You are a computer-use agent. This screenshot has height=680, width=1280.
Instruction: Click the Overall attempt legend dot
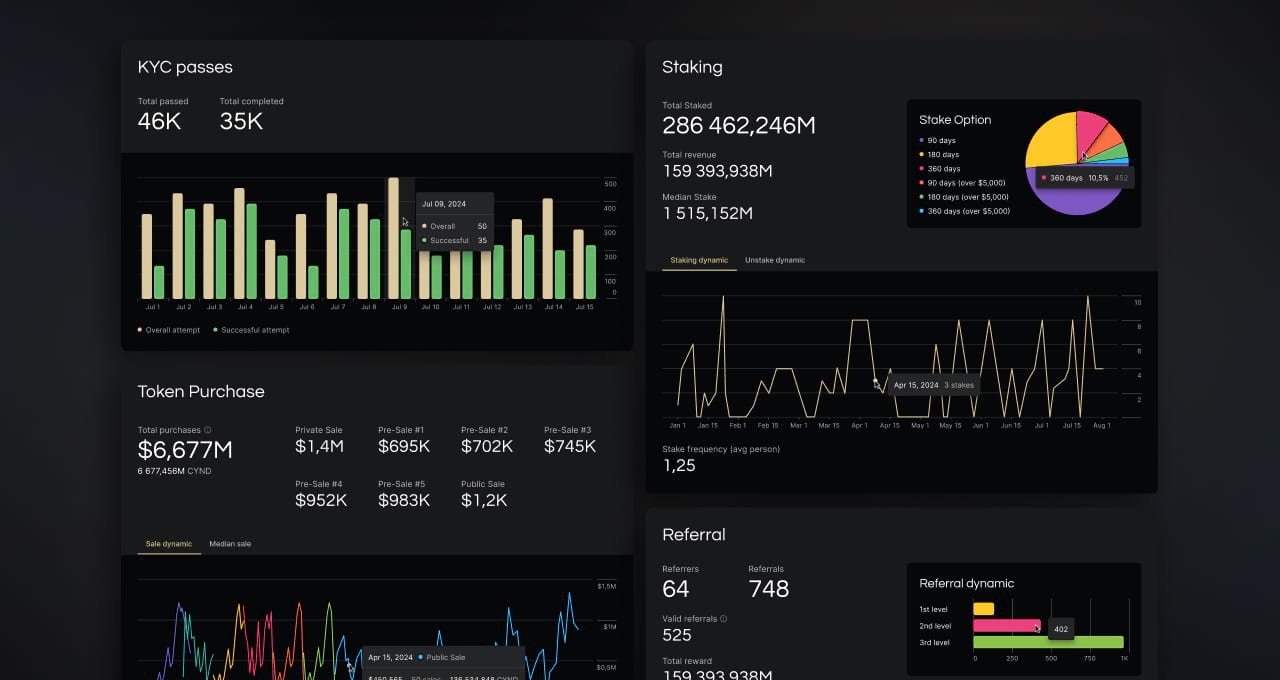click(x=140, y=330)
